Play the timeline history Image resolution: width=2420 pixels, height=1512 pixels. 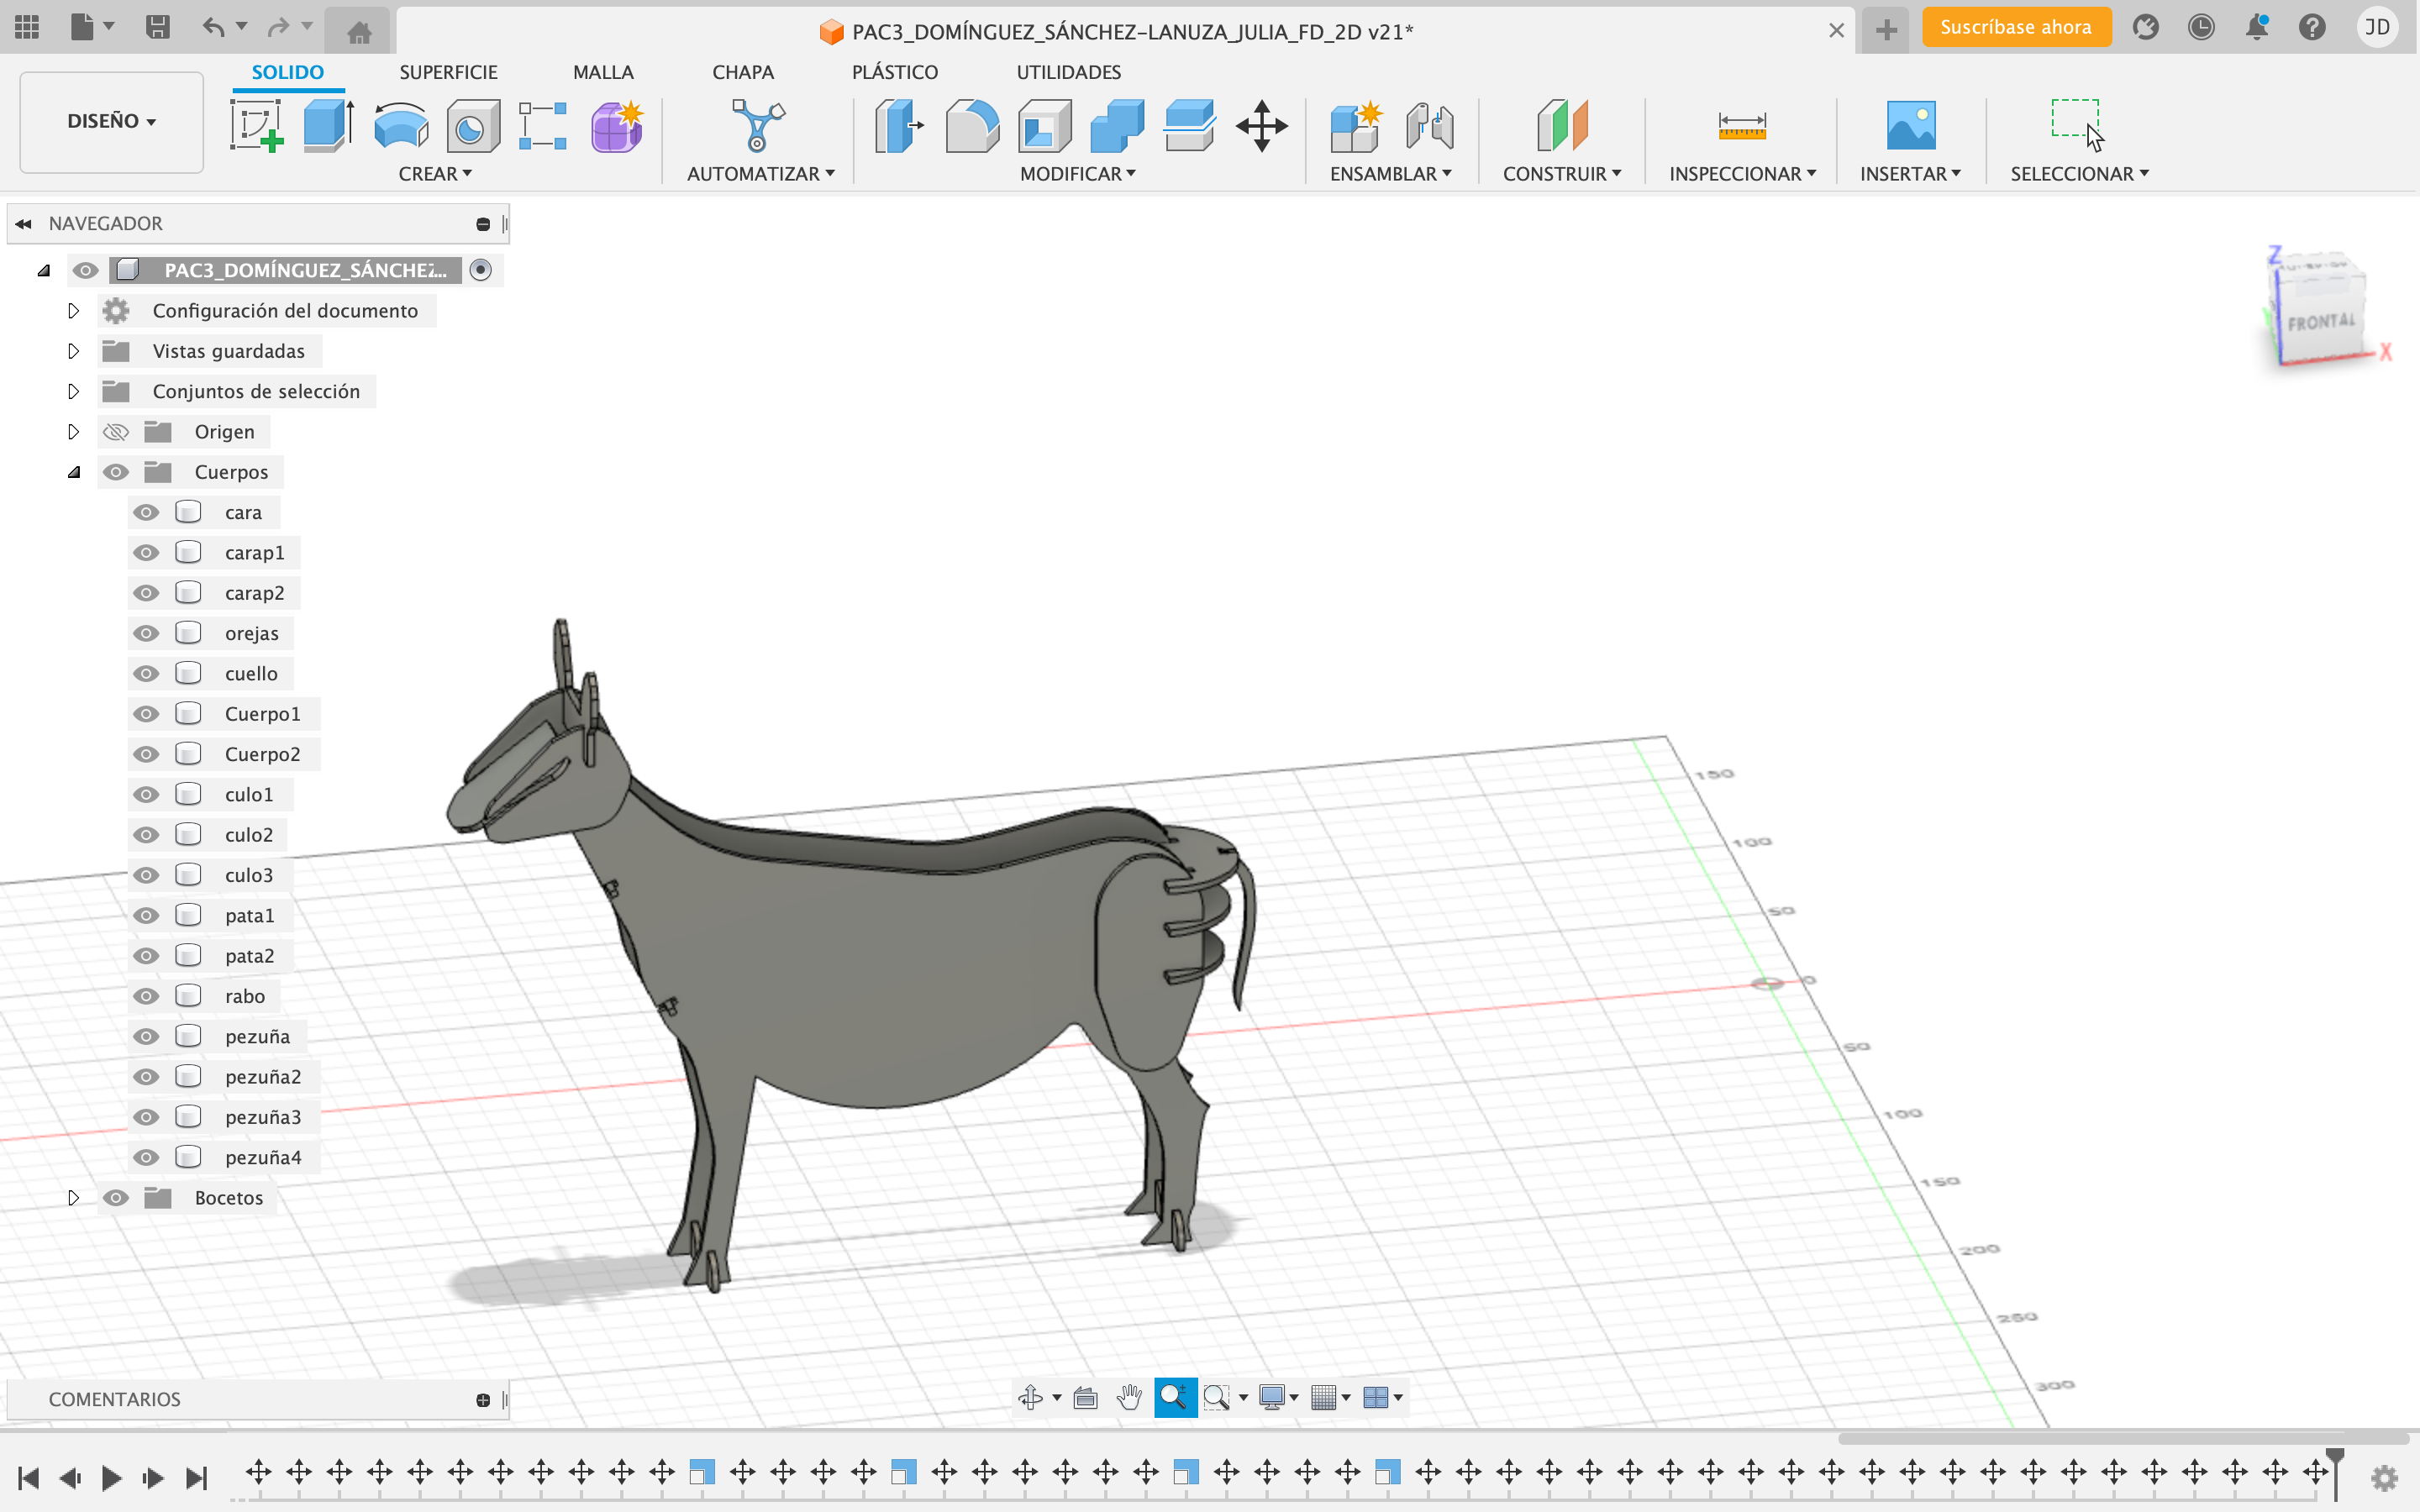click(x=111, y=1478)
